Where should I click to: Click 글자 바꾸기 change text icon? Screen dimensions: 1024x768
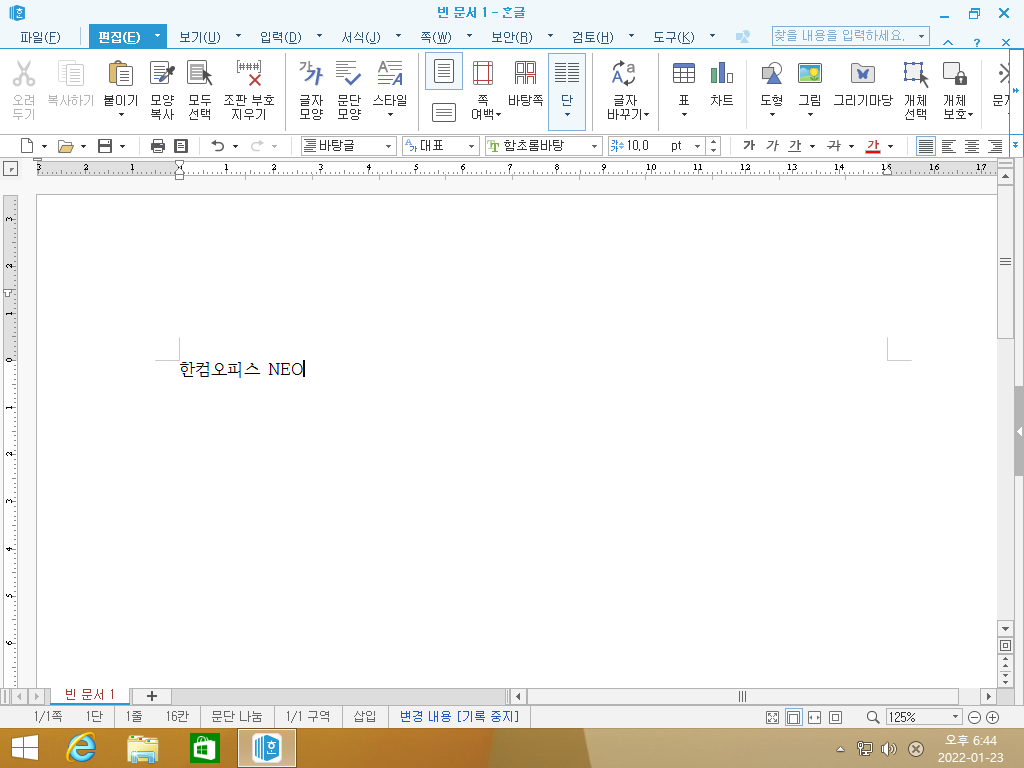click(x=624, y=73)
